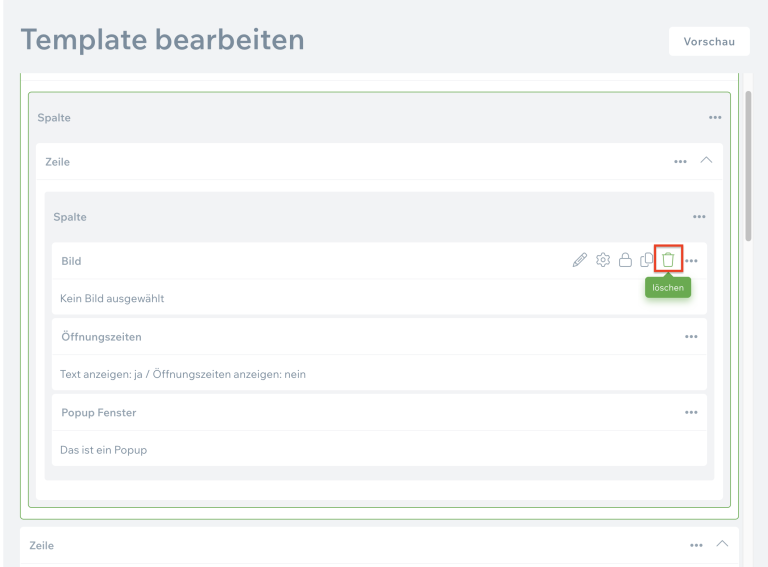Image resolution: width=768 pixels, height=567 pixels.
Task: Click the lock icon on Bild row
Action: [625, 260]
